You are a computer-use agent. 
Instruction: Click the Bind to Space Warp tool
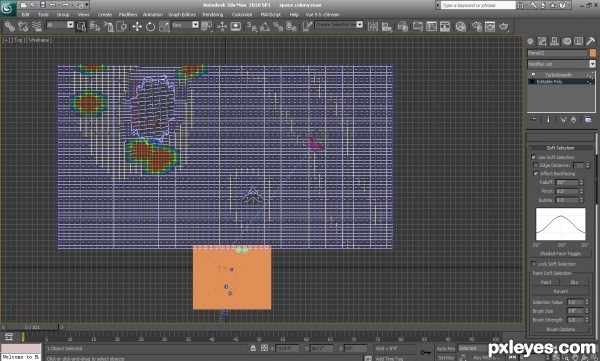click(37, 26)
